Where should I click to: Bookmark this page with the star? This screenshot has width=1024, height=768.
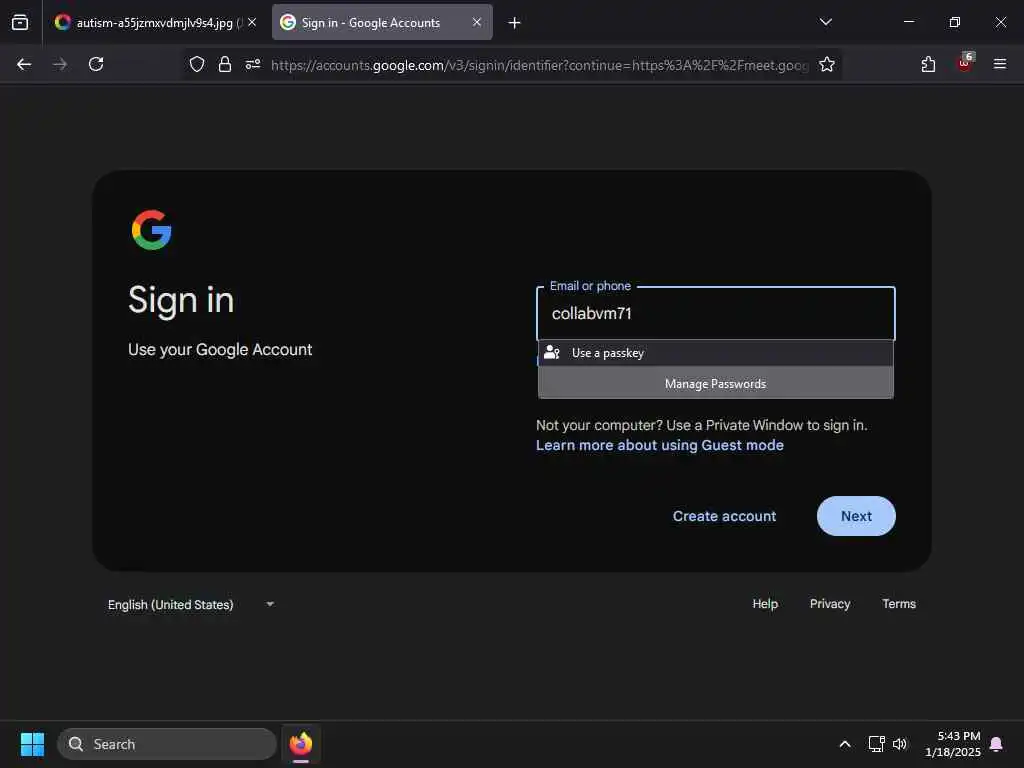pos(827,64)
